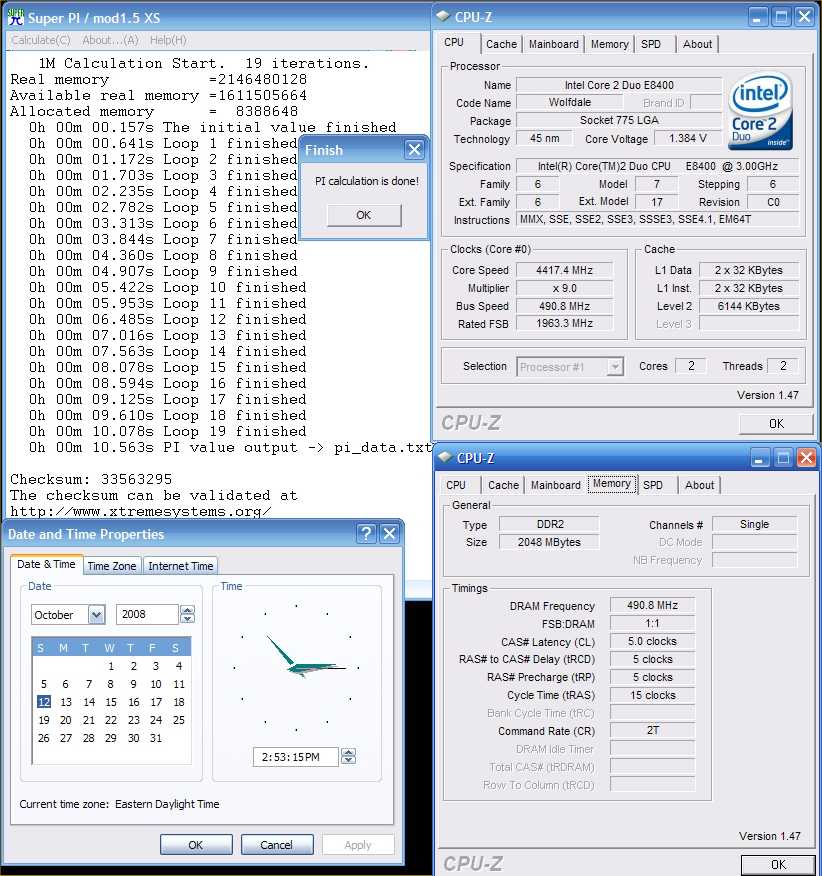Click the Multiplier x 9.0 value
The image size is (822, 876).
(x=564, y=288)
